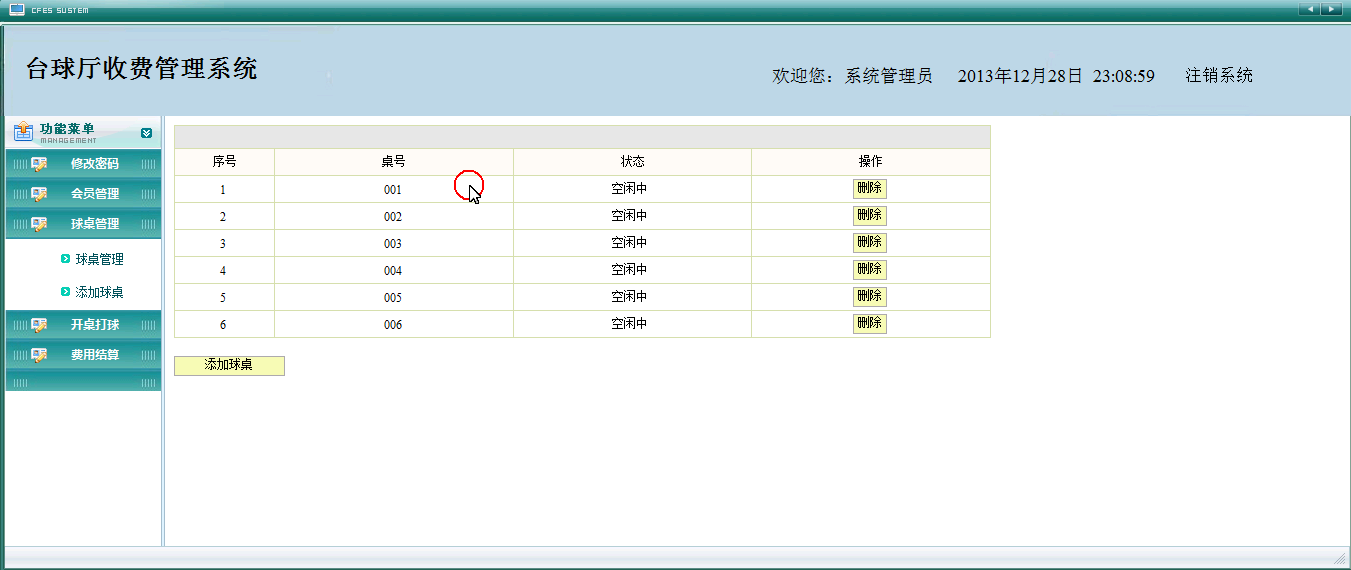Click the icon beside 会员管理

click(39, 194)
